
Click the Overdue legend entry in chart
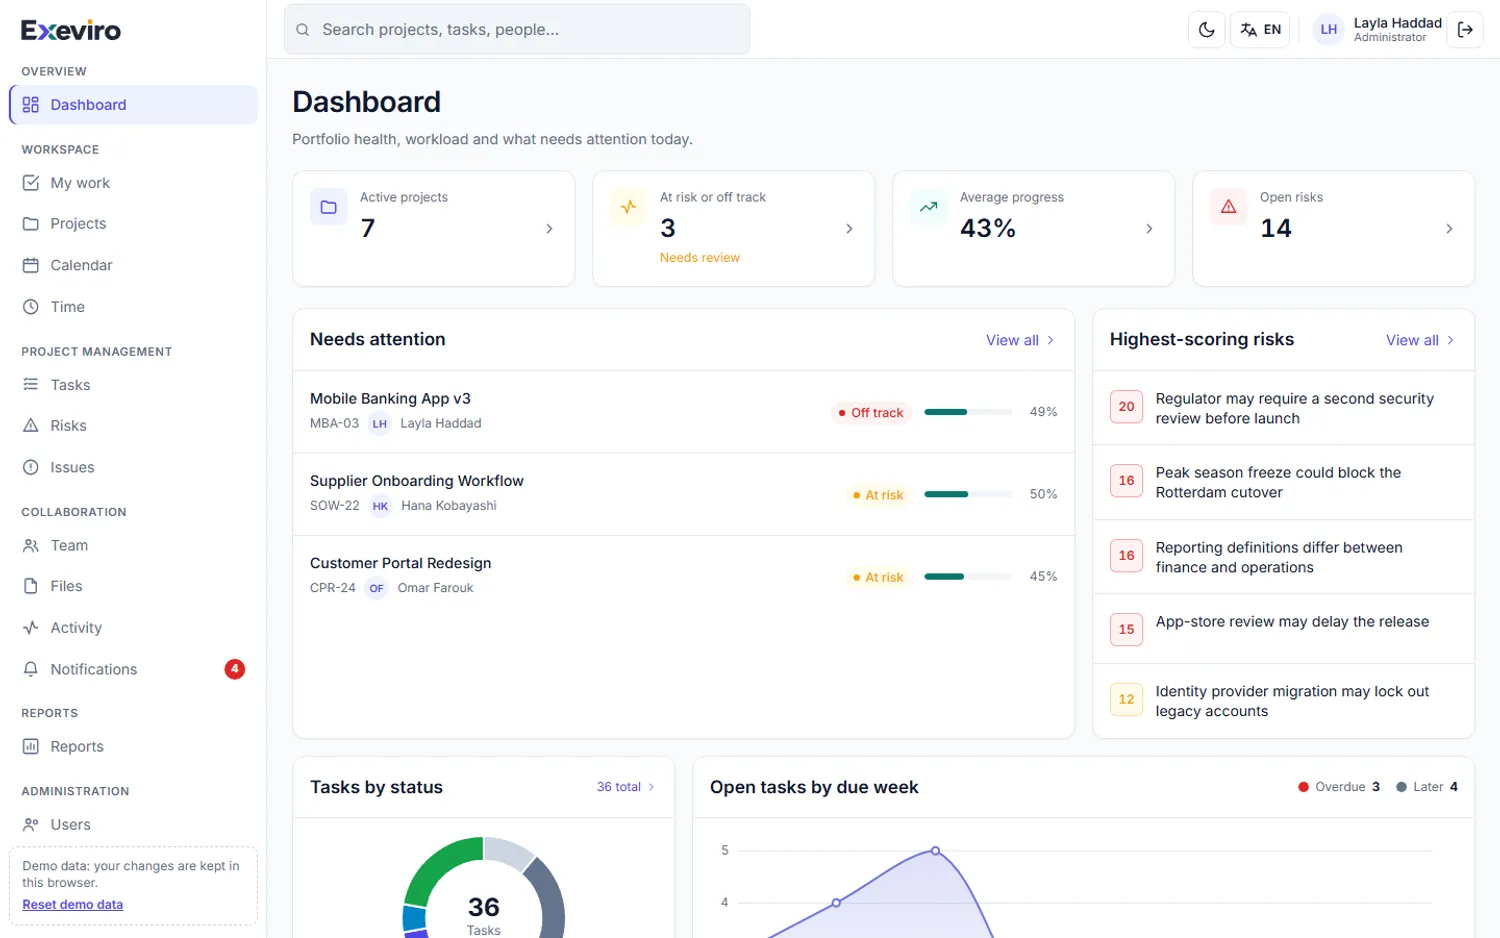(1339, 787)
